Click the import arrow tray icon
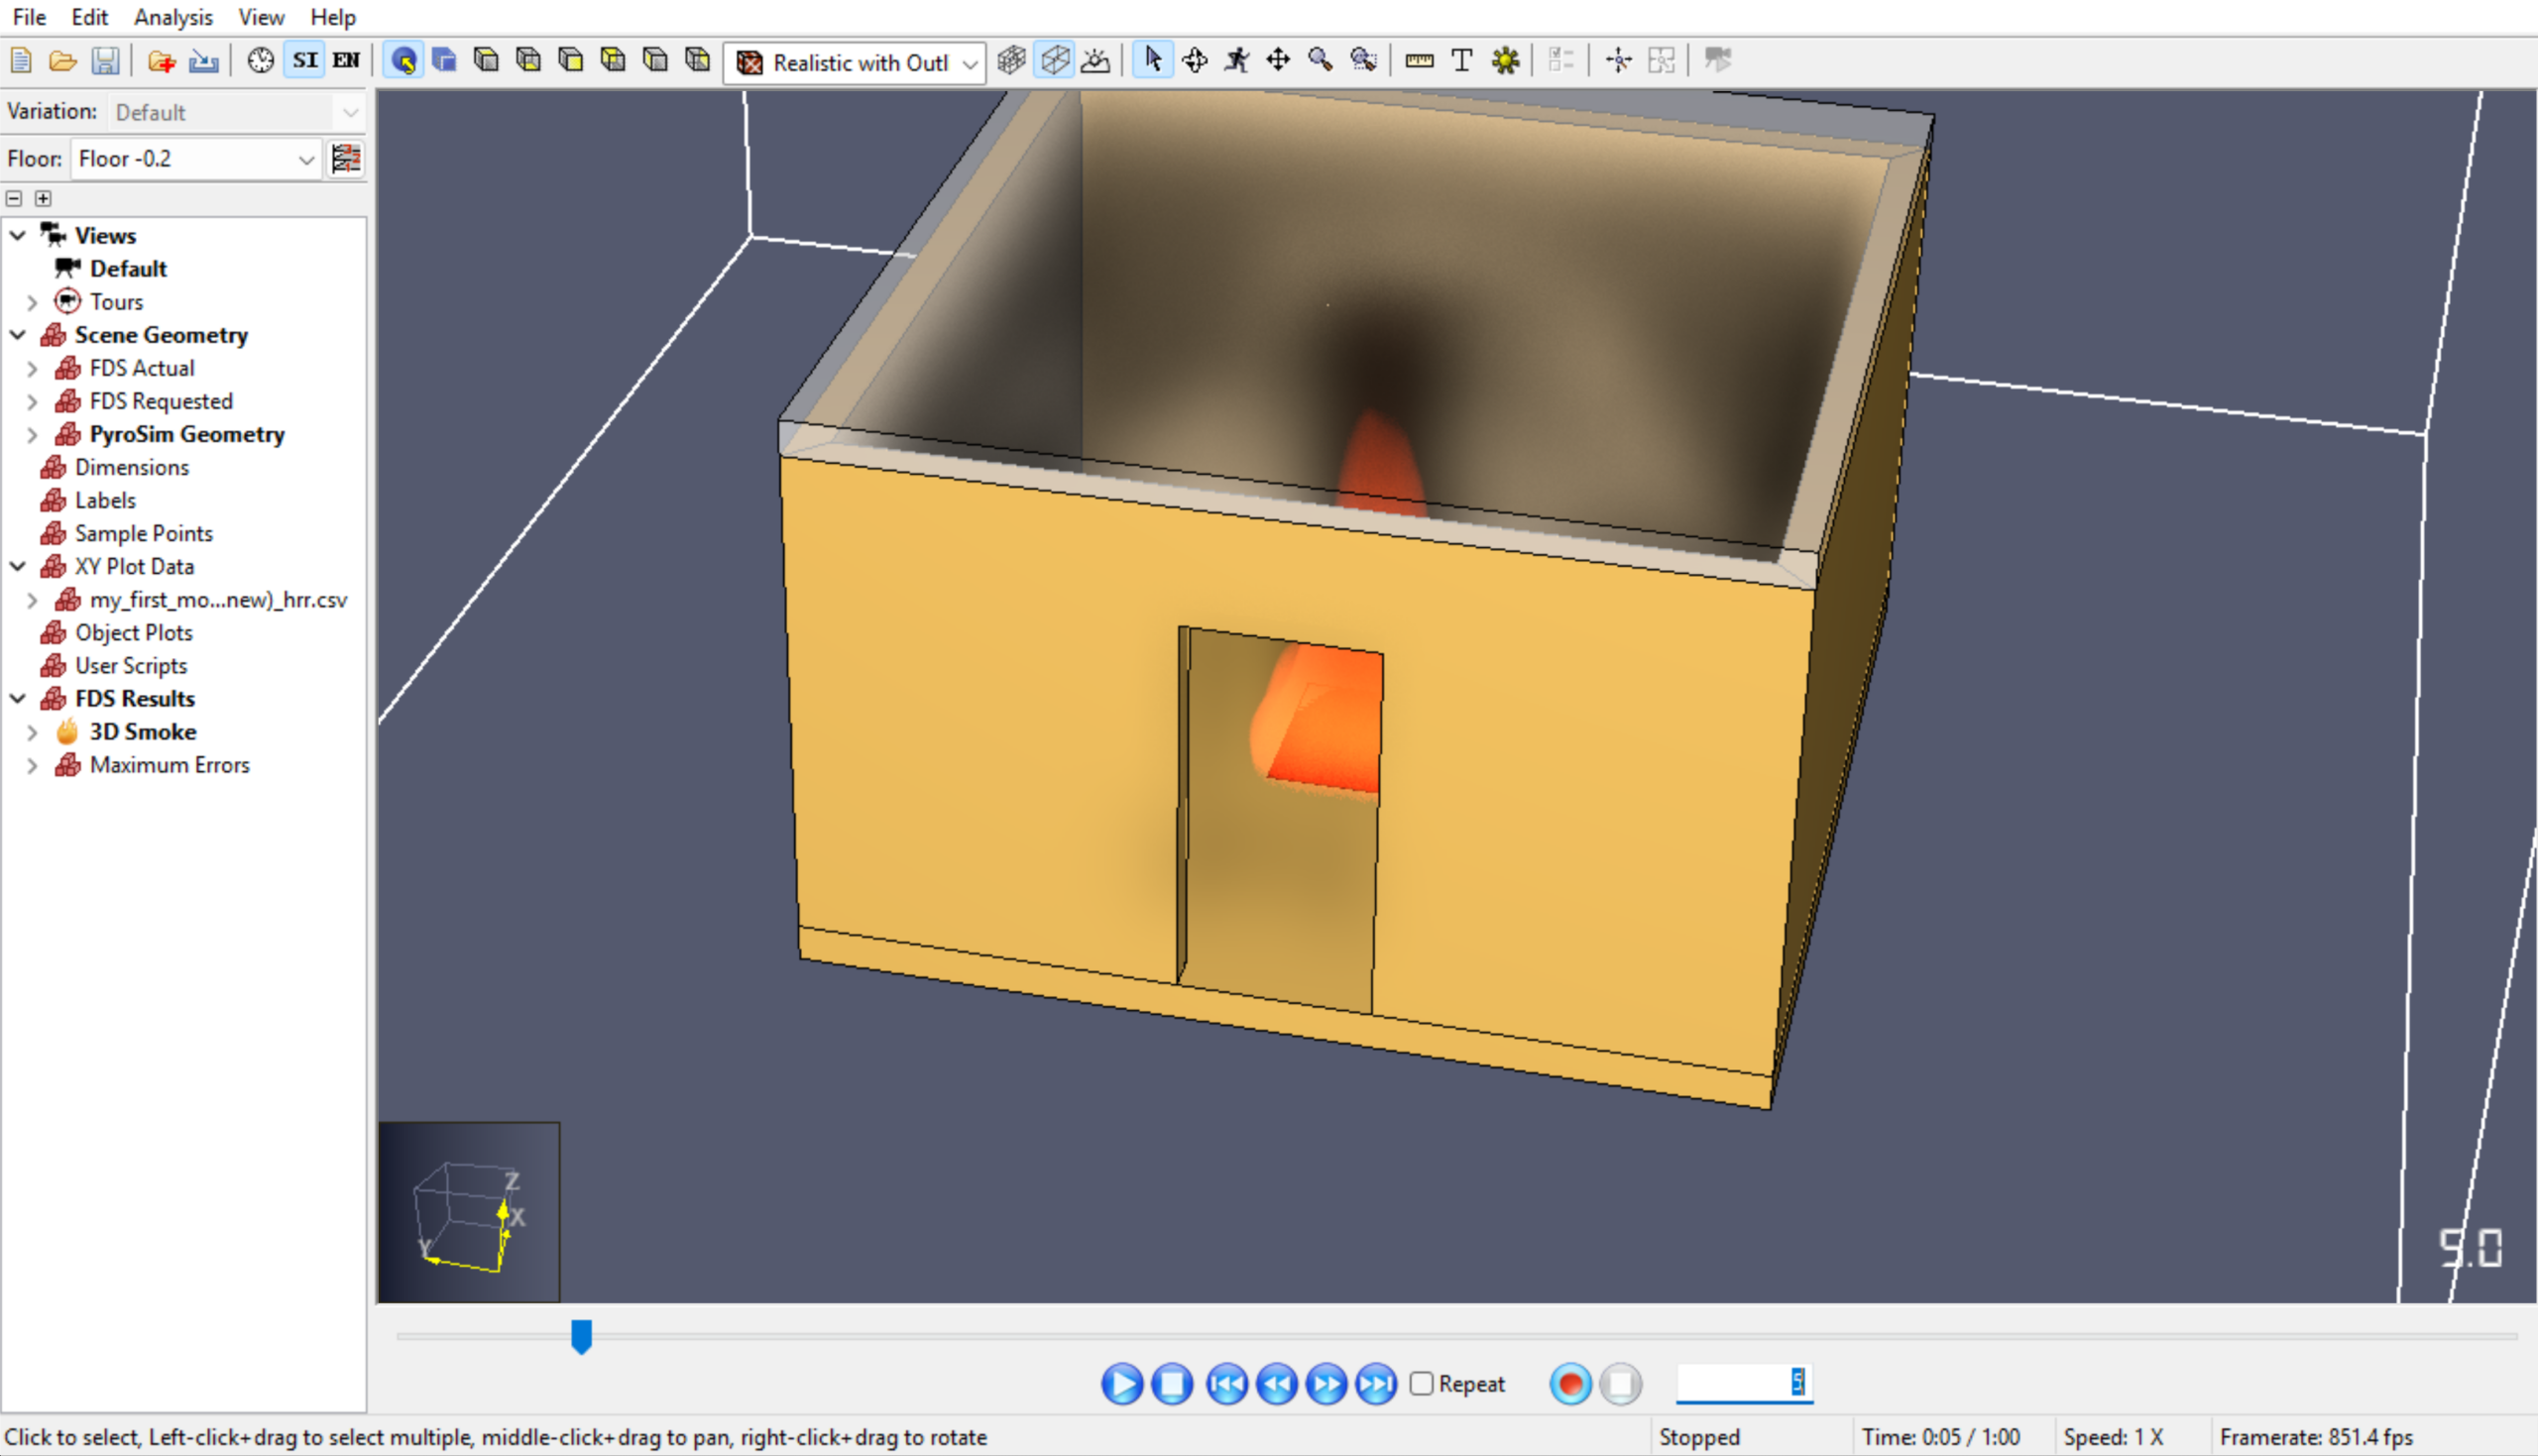This screenshot has width=2538, height=1456. coord(203,61)
